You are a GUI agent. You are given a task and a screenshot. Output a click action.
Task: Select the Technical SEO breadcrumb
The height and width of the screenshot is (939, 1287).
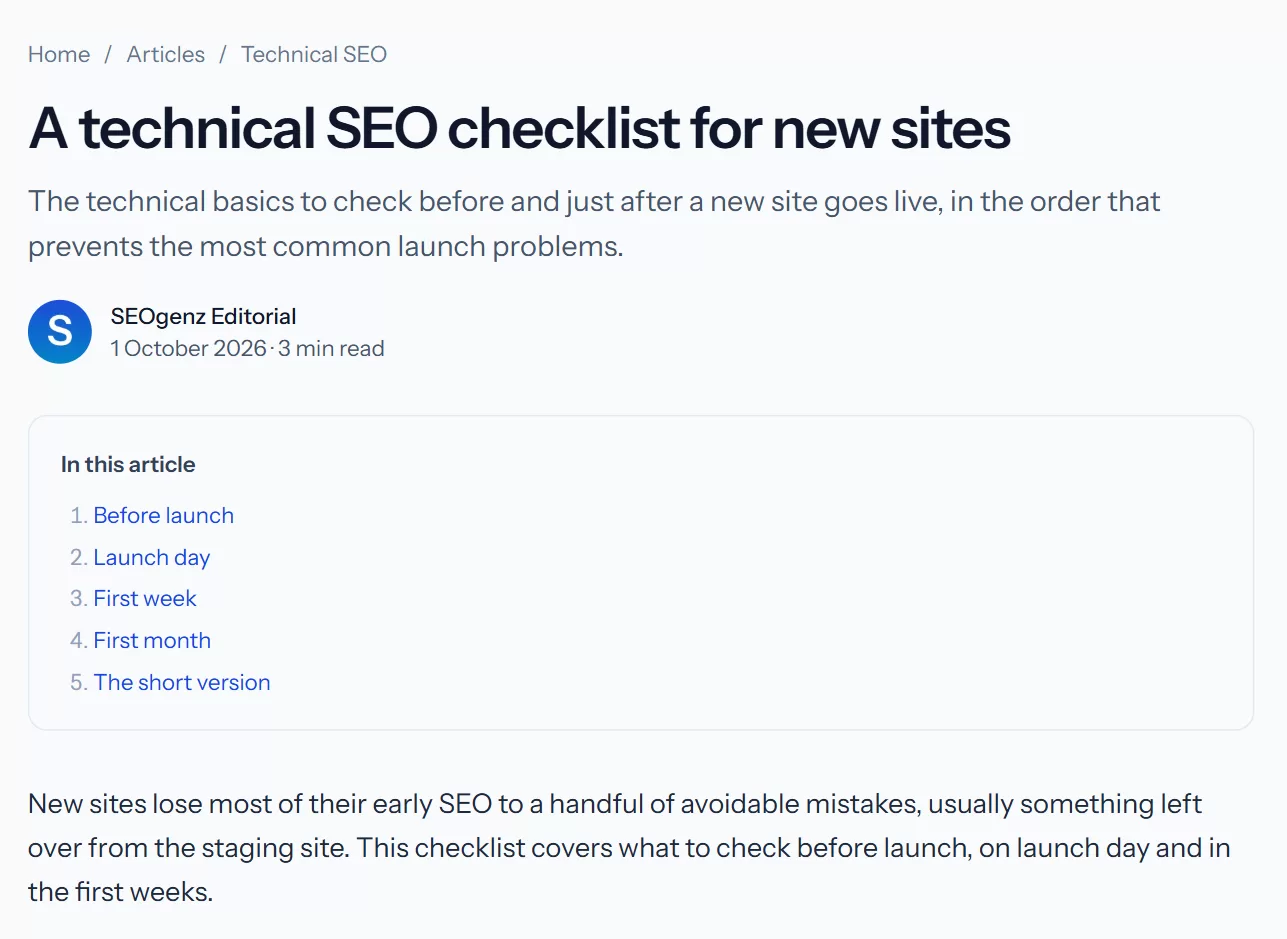pyautogui.click(x=314, y=54)
